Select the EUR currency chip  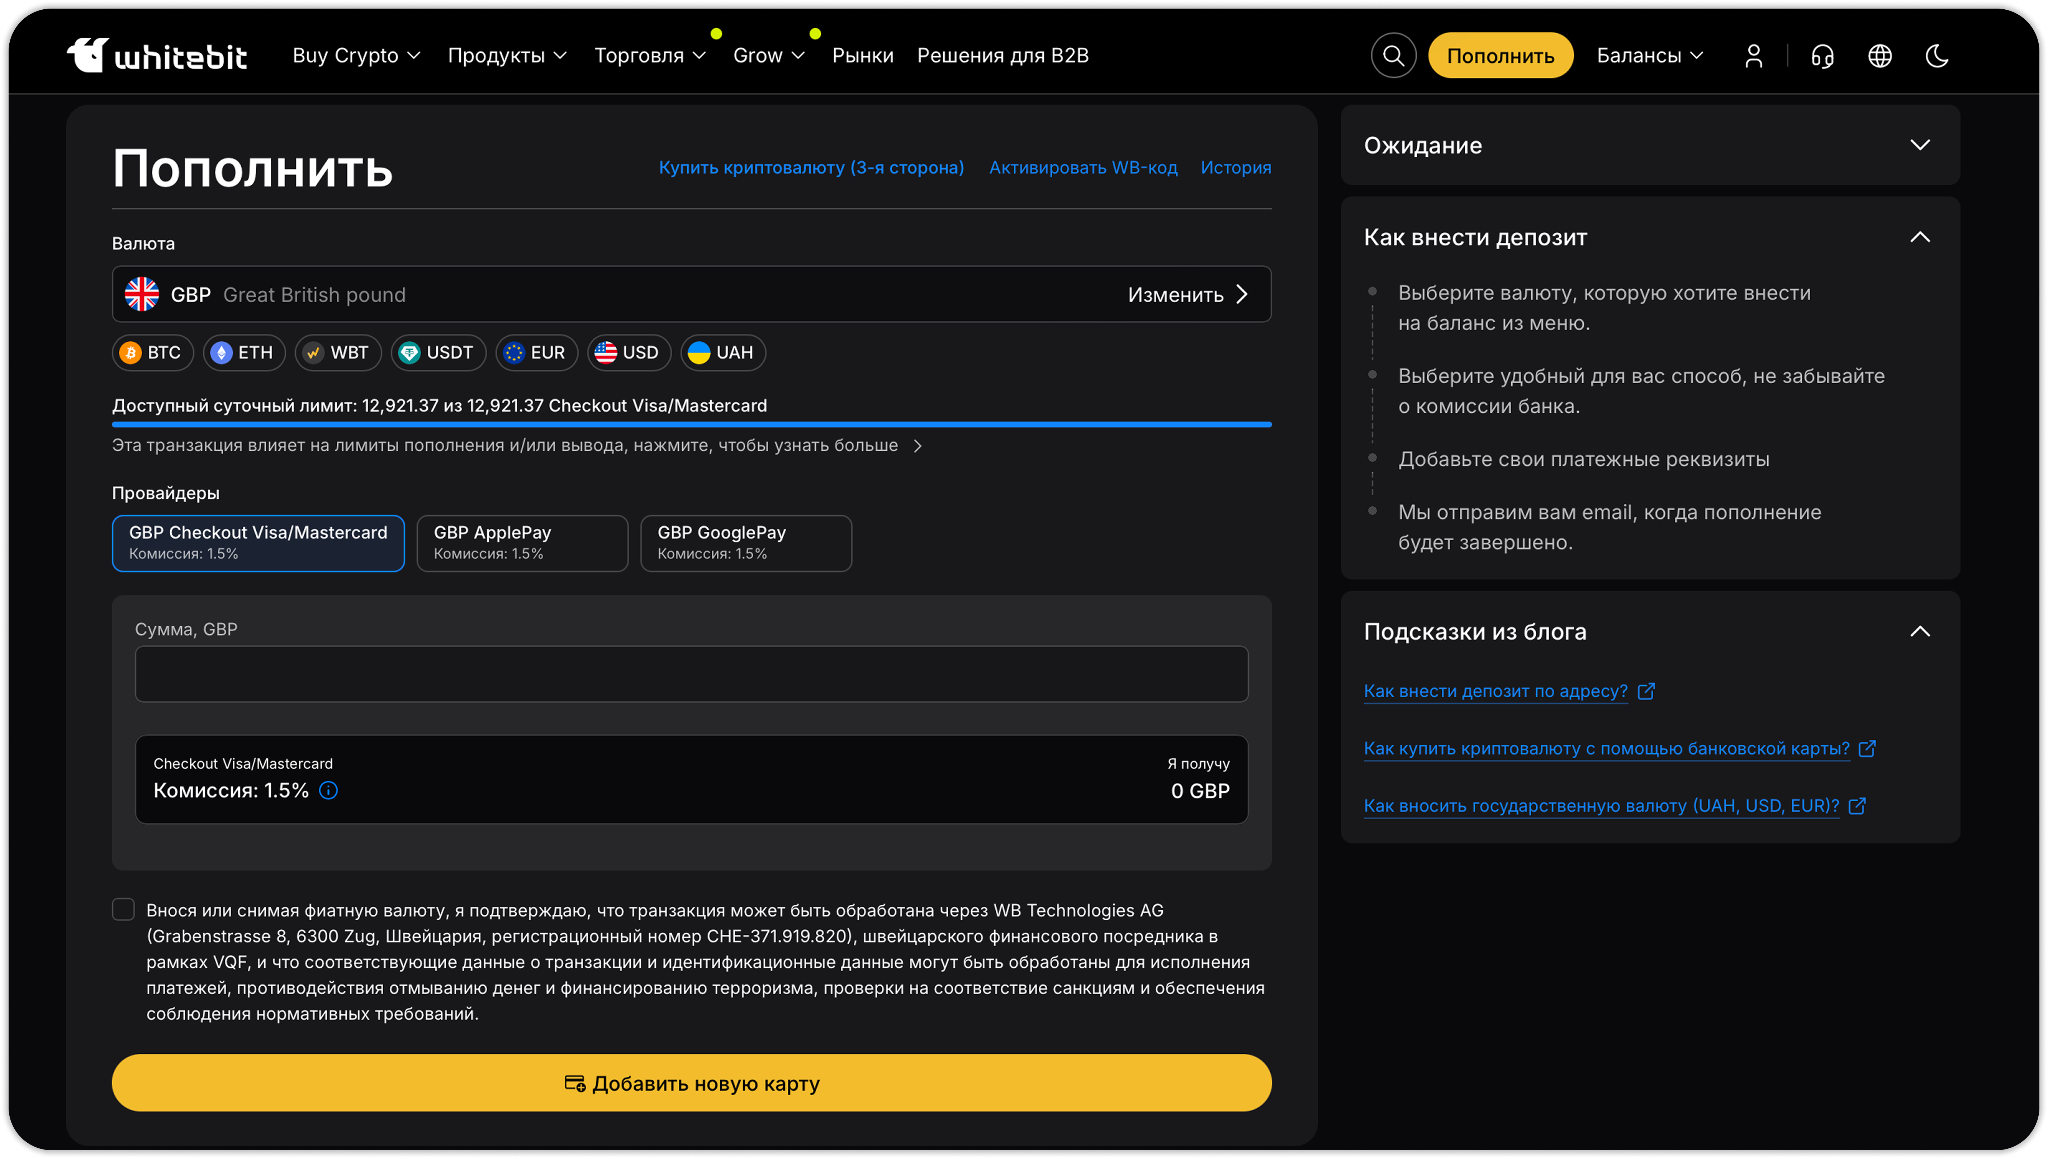click(536, 352)
